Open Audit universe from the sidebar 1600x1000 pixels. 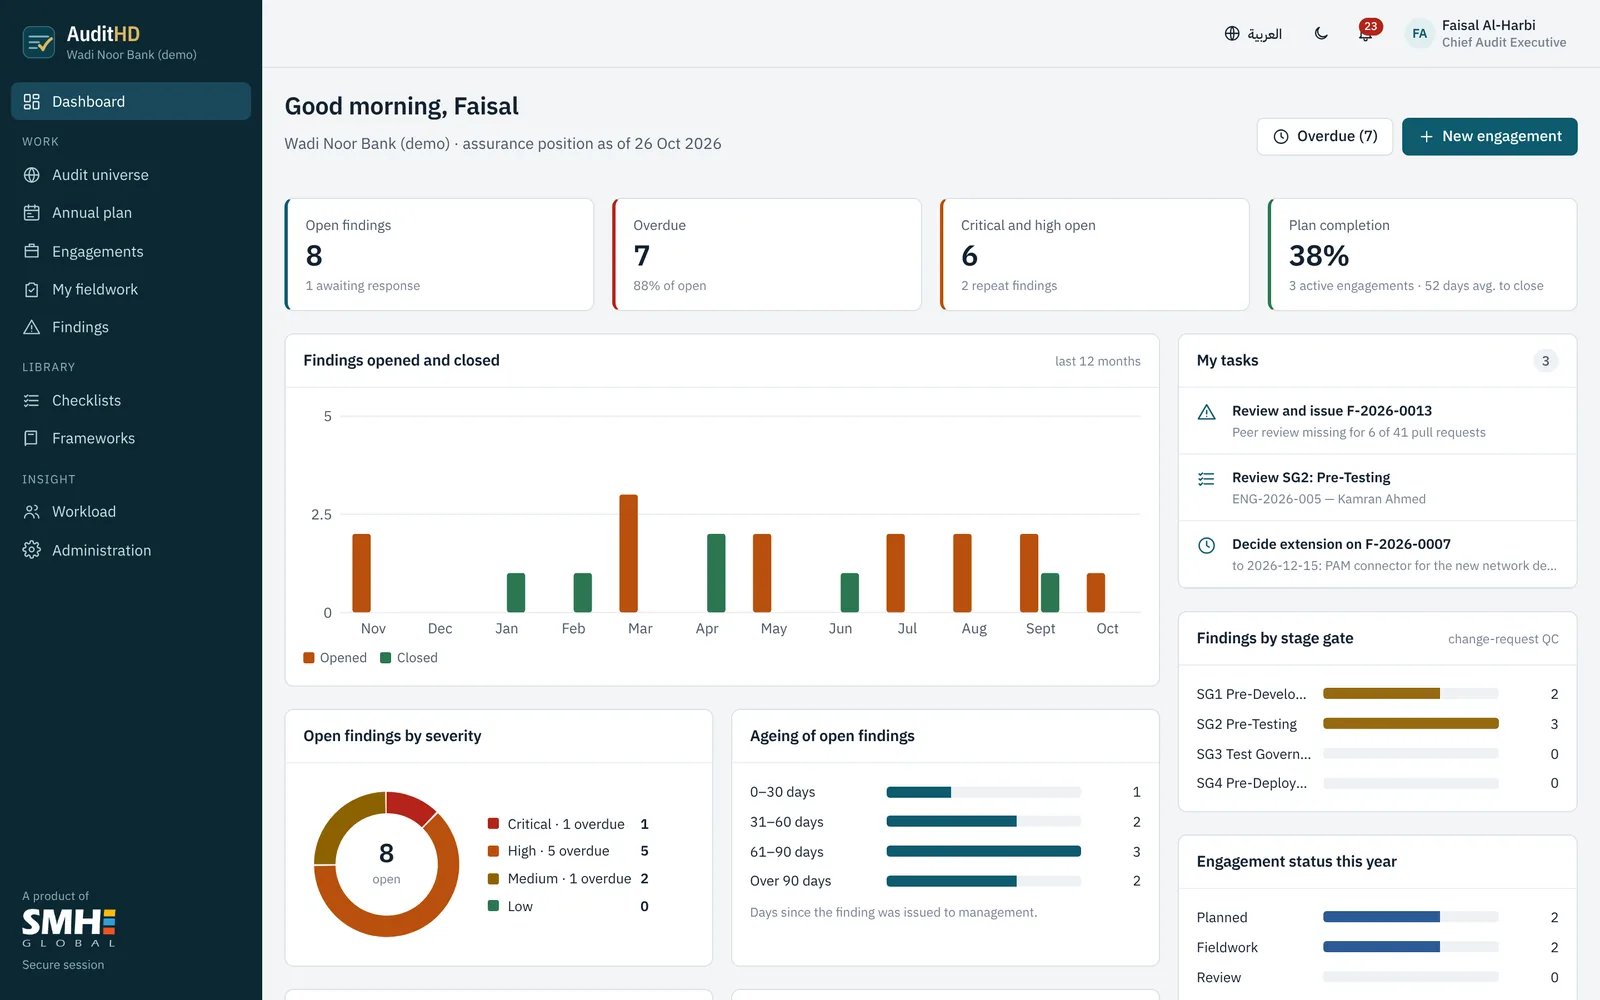click(x=131, y=175)
